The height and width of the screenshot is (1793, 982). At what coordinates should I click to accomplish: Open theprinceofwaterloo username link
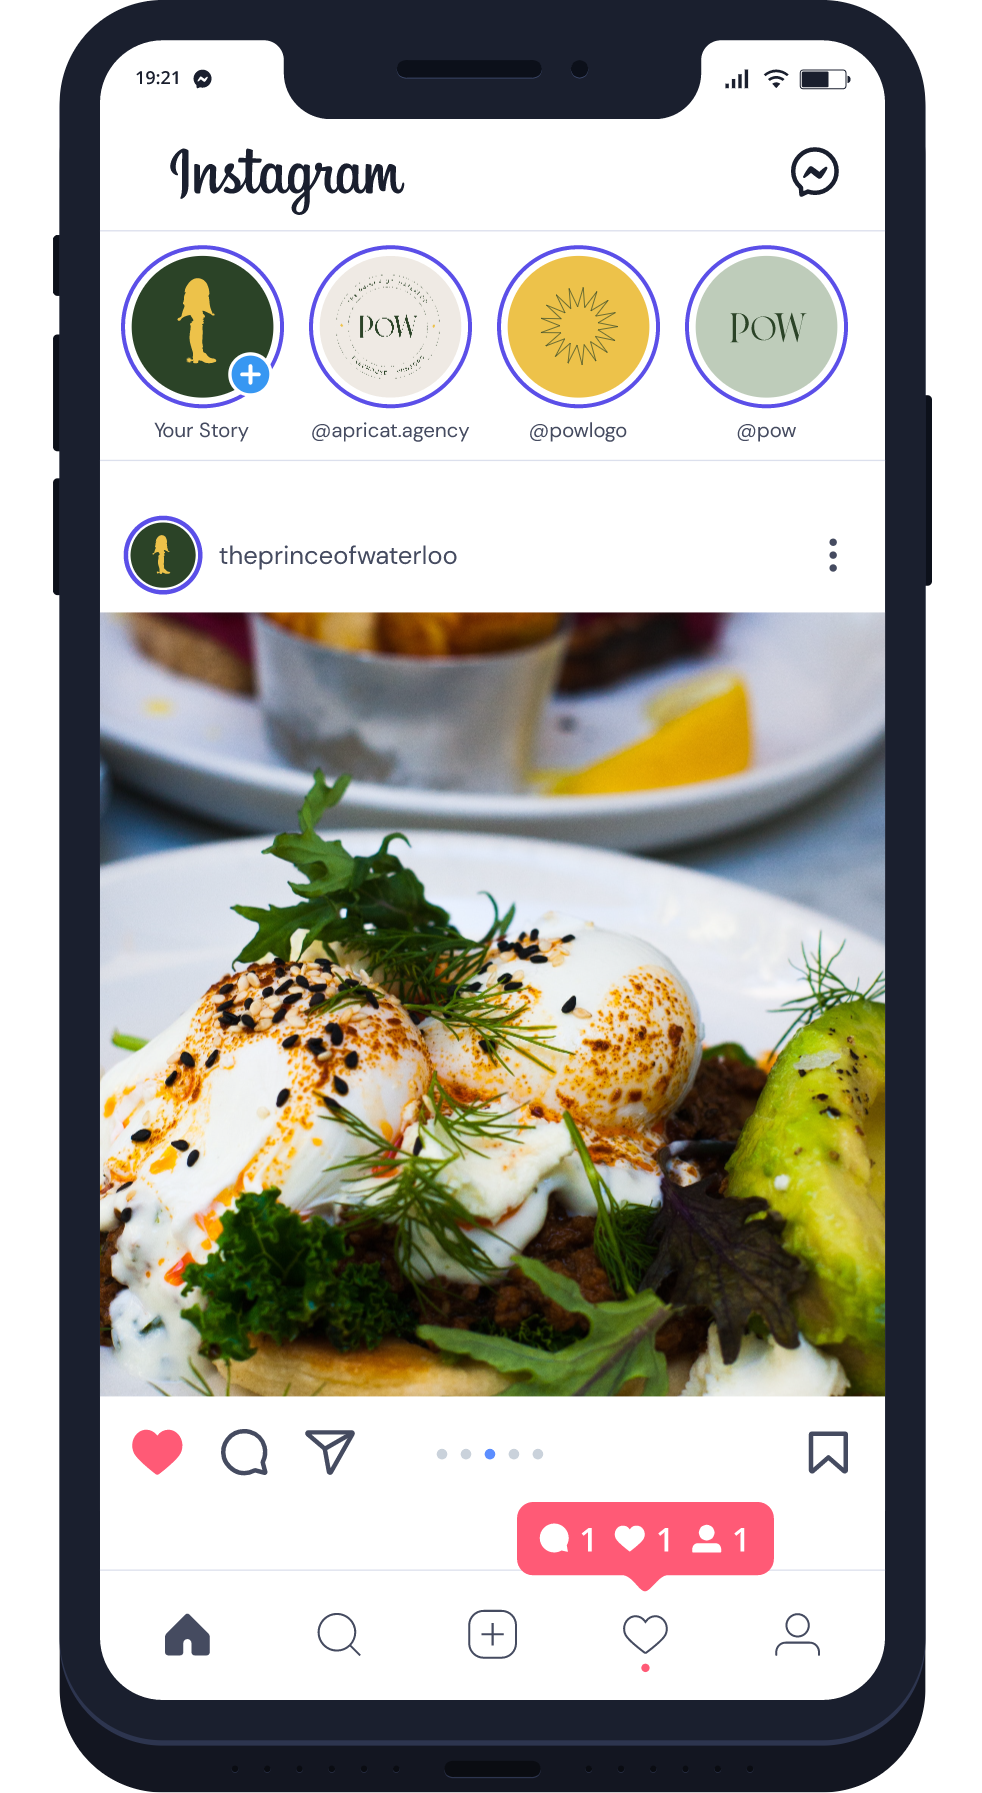coord(338,556)
